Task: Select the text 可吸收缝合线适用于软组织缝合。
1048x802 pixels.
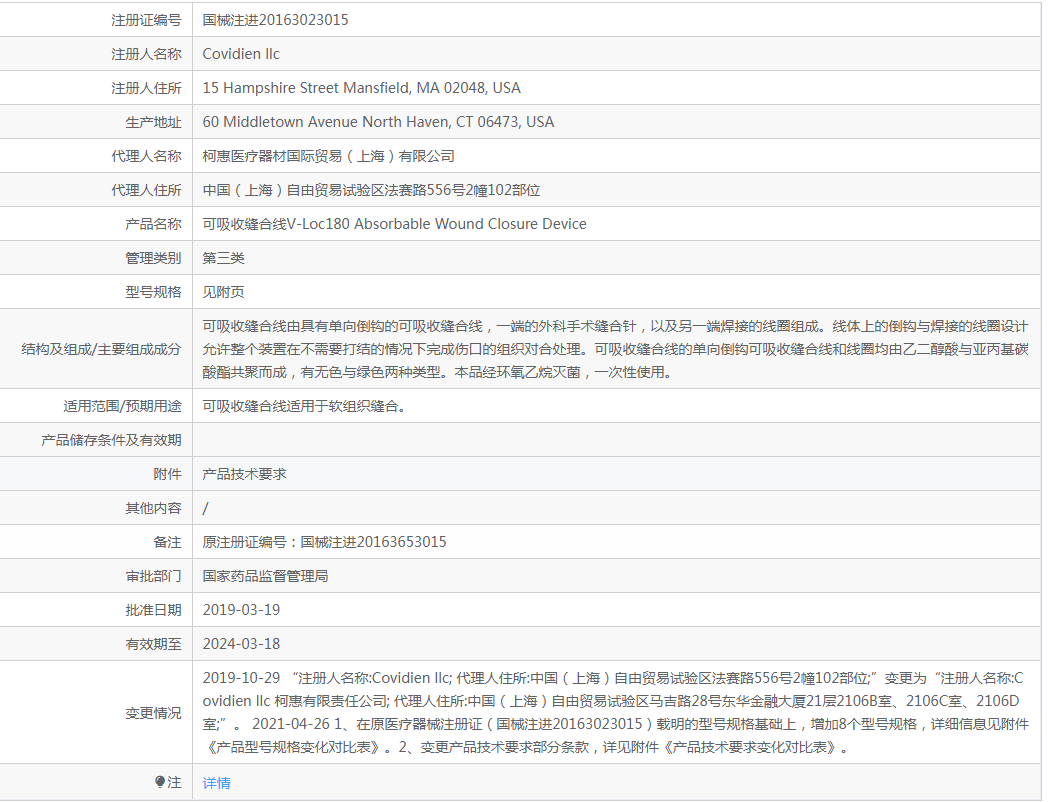Action: 304,406
